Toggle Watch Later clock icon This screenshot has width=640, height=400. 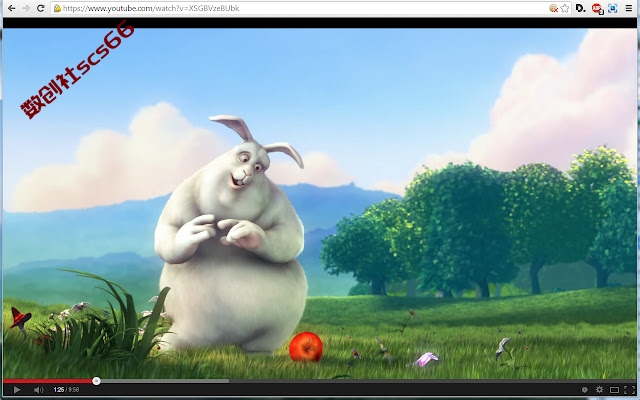(584, 390)
